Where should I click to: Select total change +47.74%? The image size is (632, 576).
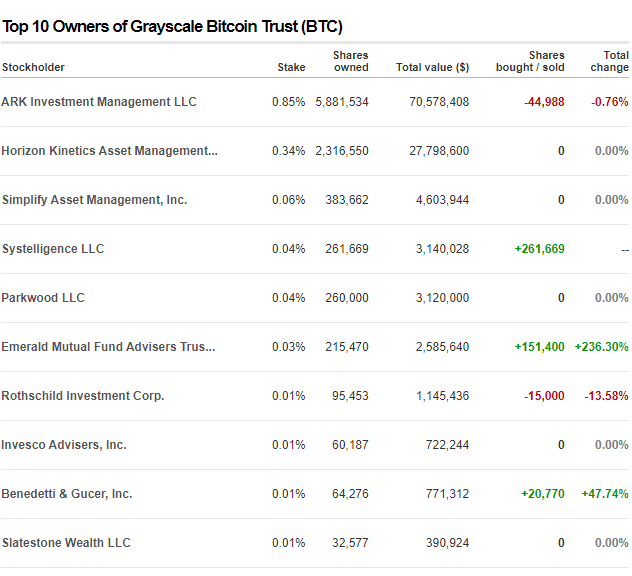tap(605, 493)
